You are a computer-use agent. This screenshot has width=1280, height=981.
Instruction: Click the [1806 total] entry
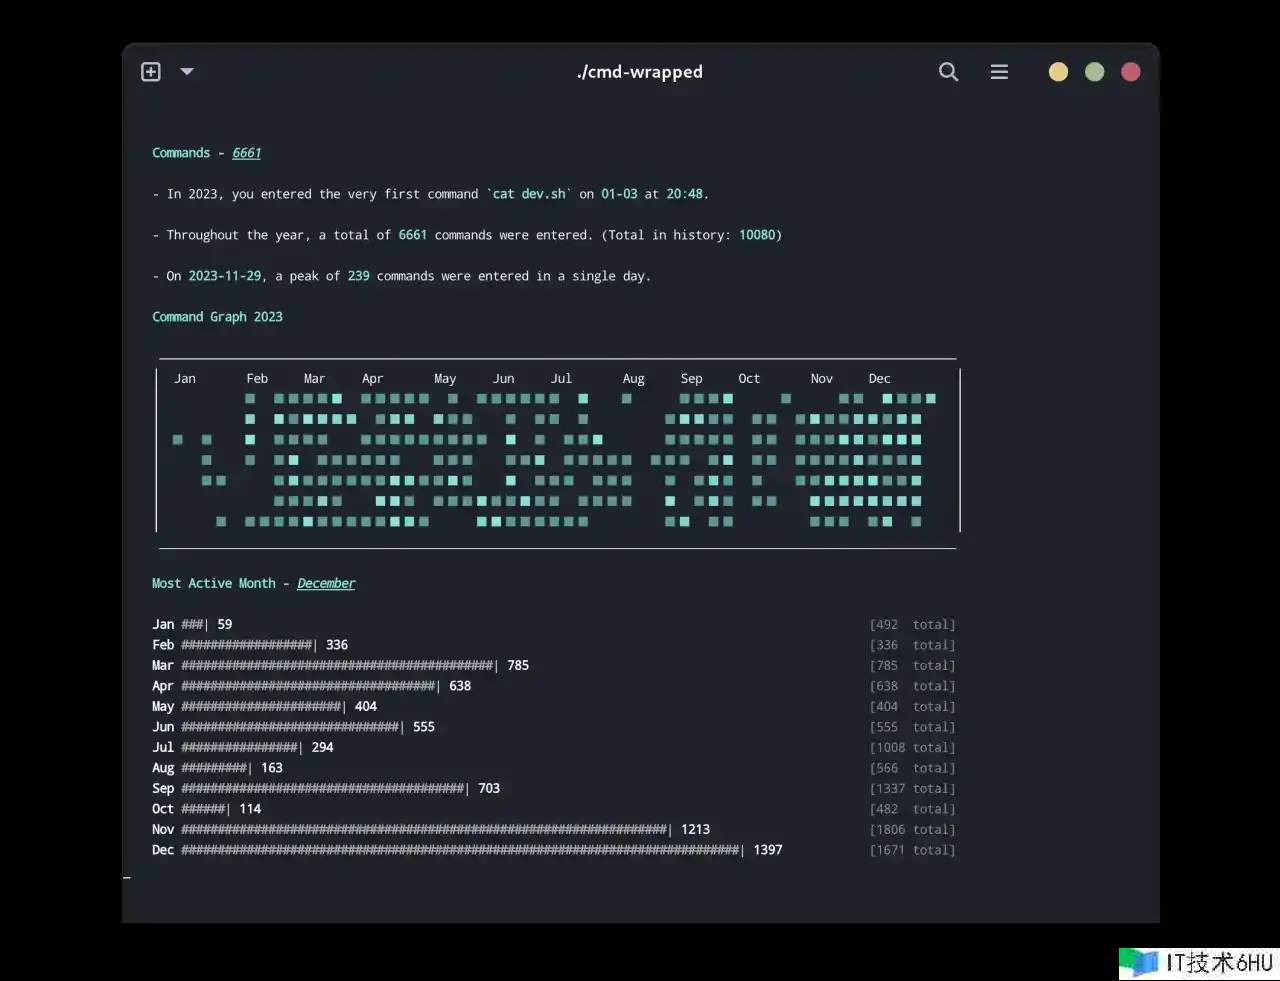912,829
